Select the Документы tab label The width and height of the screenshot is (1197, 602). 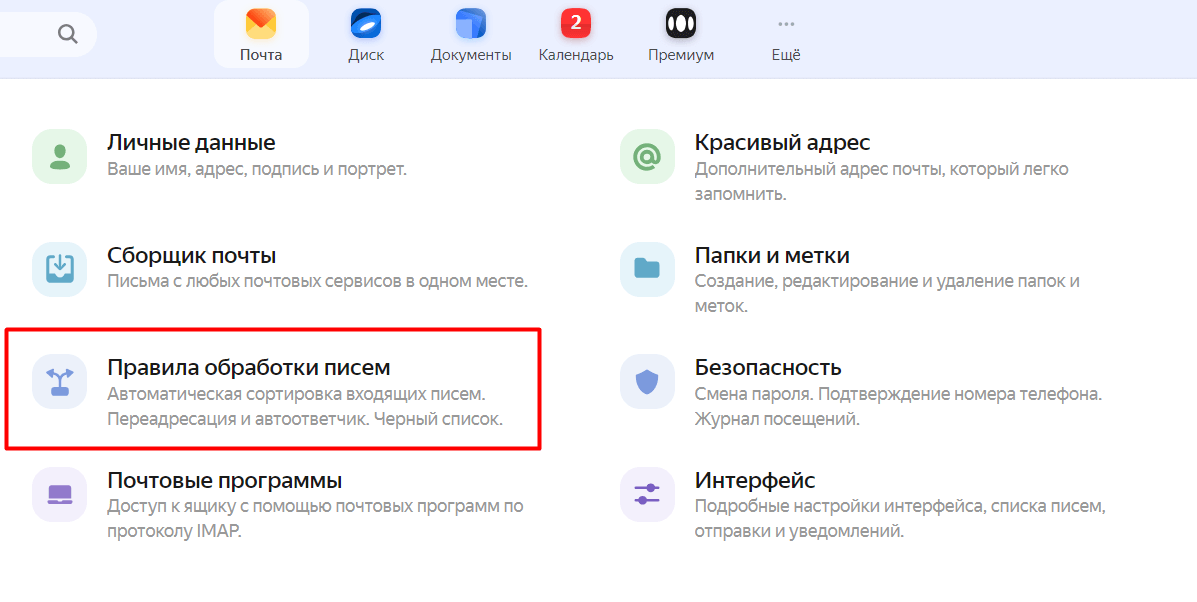coord(471,55)
